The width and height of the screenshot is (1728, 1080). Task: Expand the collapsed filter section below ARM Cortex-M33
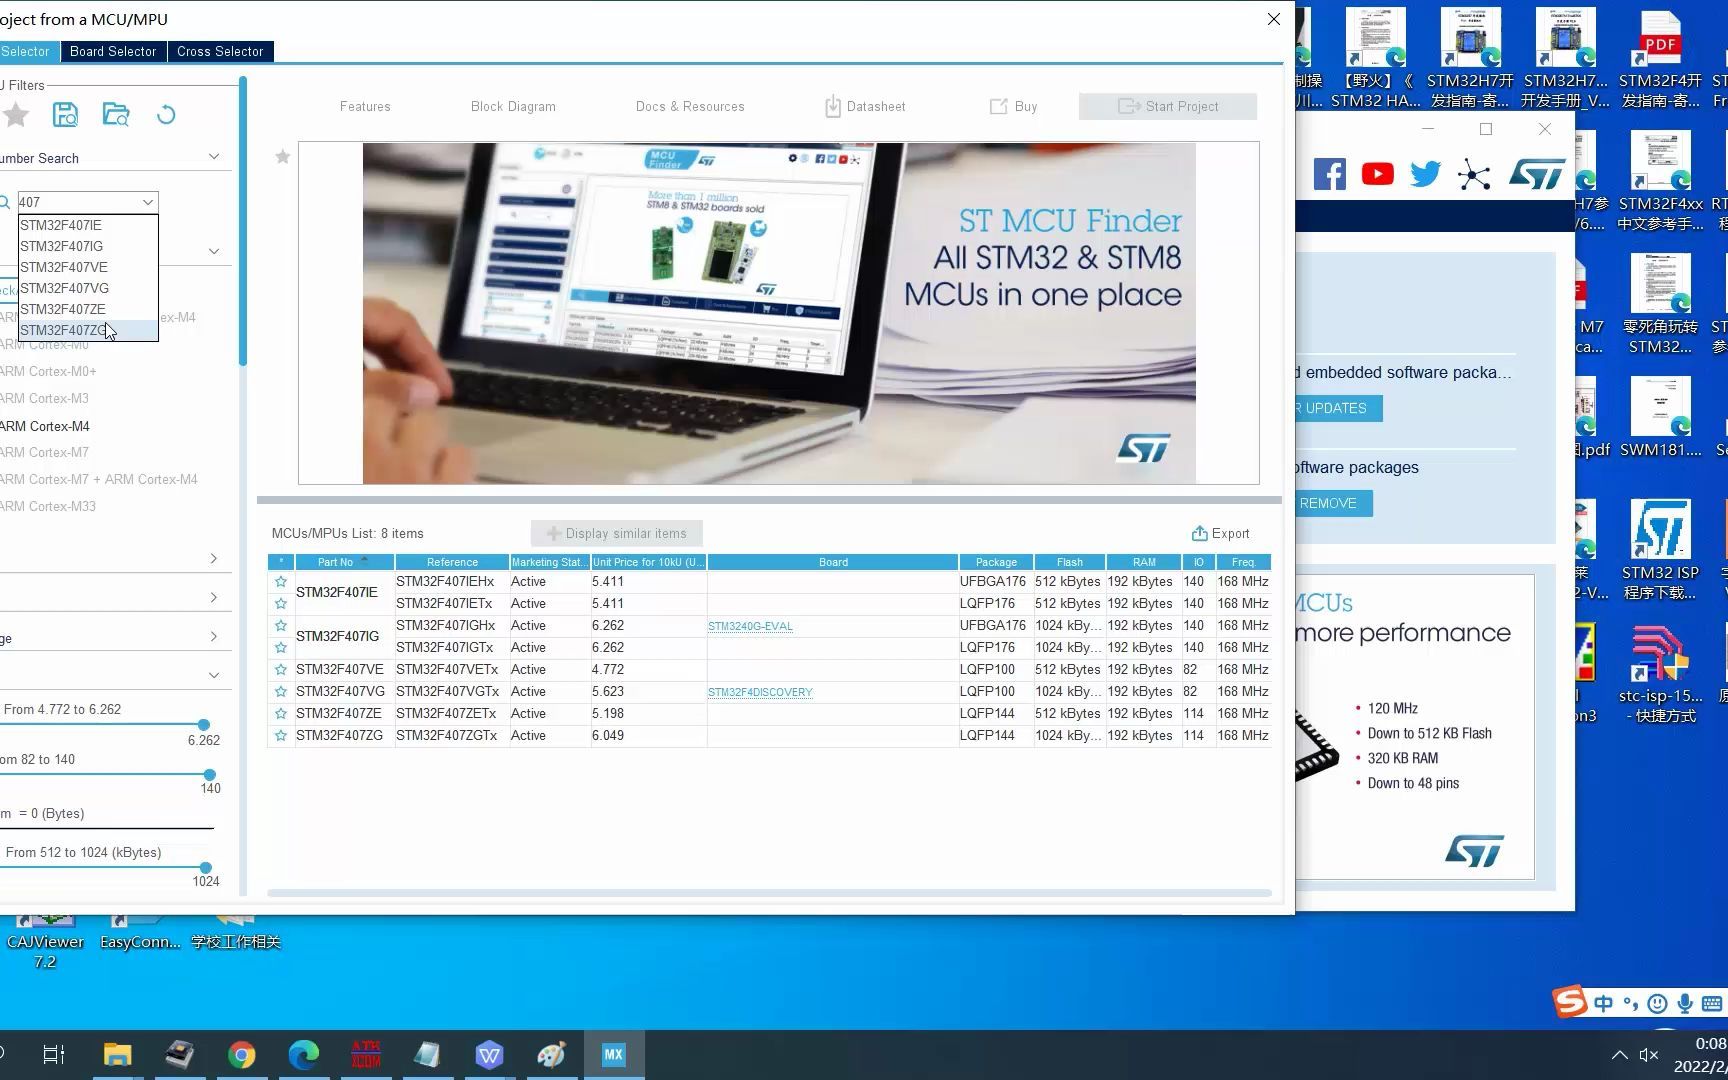tap(213, 558)
